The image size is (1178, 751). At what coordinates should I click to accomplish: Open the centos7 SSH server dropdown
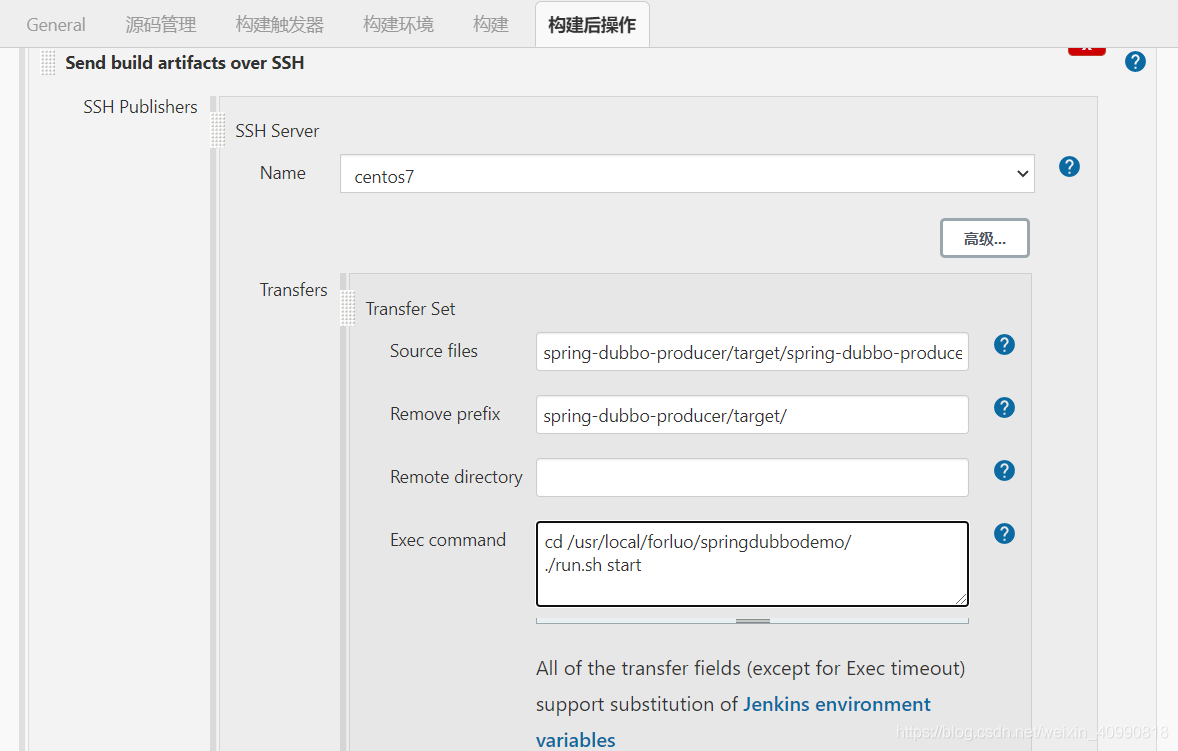687,174
